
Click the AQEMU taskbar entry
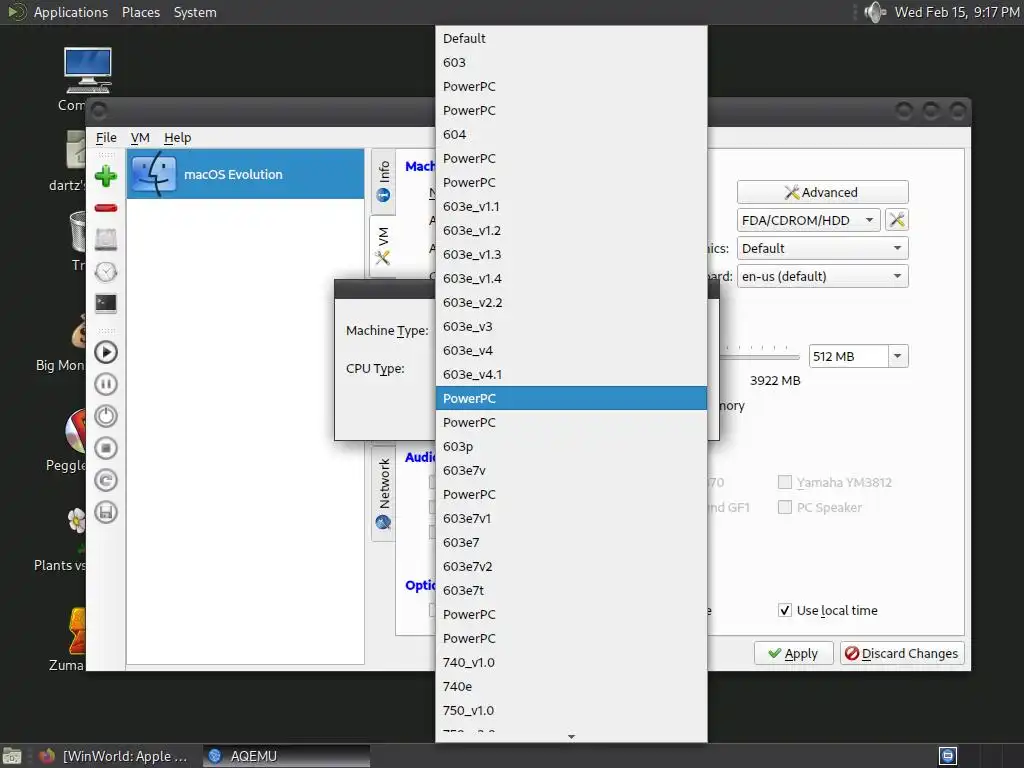coord(286,756)
